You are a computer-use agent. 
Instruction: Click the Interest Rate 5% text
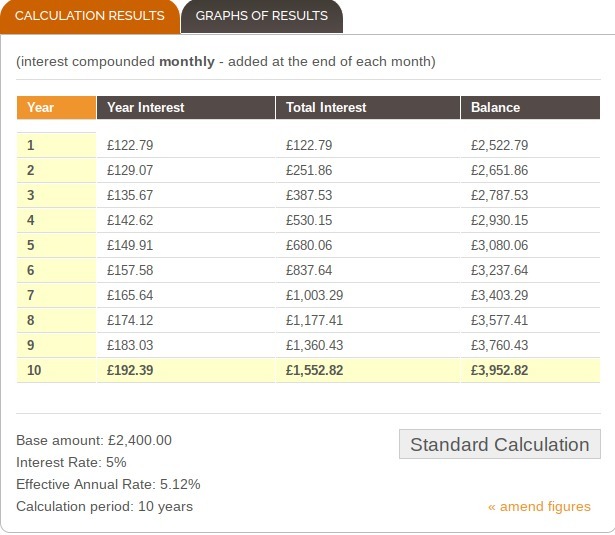[x=71, y=462]
